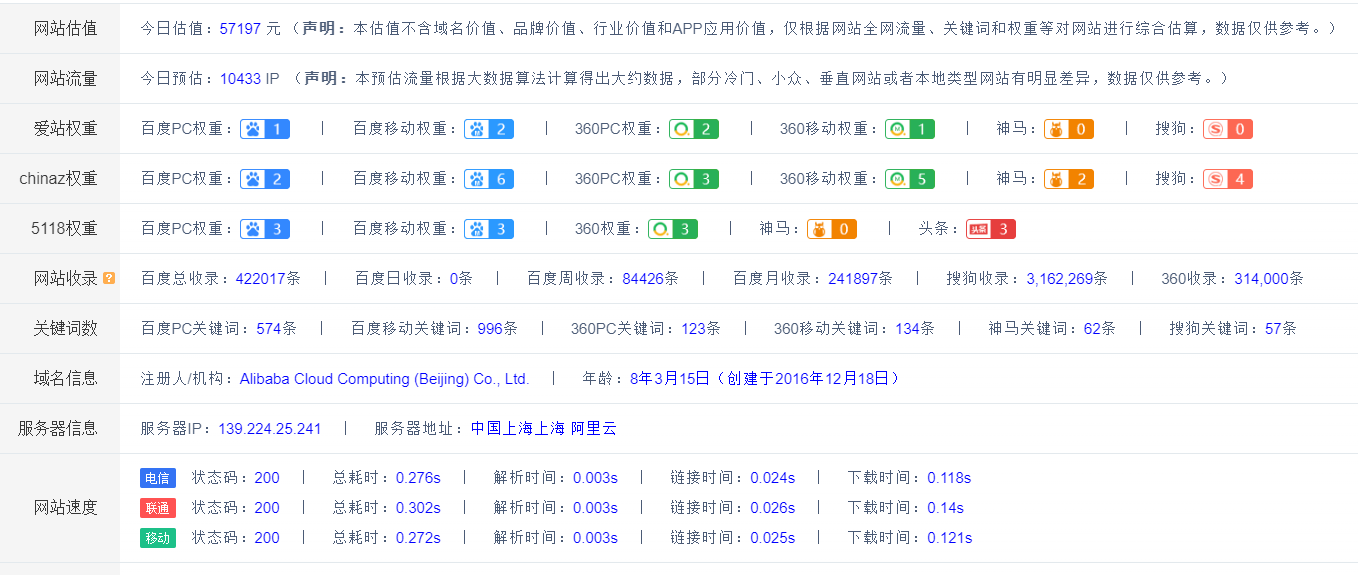Screen dimensions: 1358x575
Task: Click 360 mobile weight 5 badge in chinaz row
Action: tap(910, 179)
